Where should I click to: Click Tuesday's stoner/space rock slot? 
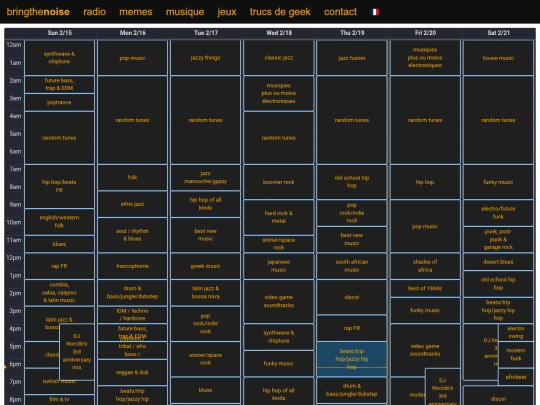[205, 359]
